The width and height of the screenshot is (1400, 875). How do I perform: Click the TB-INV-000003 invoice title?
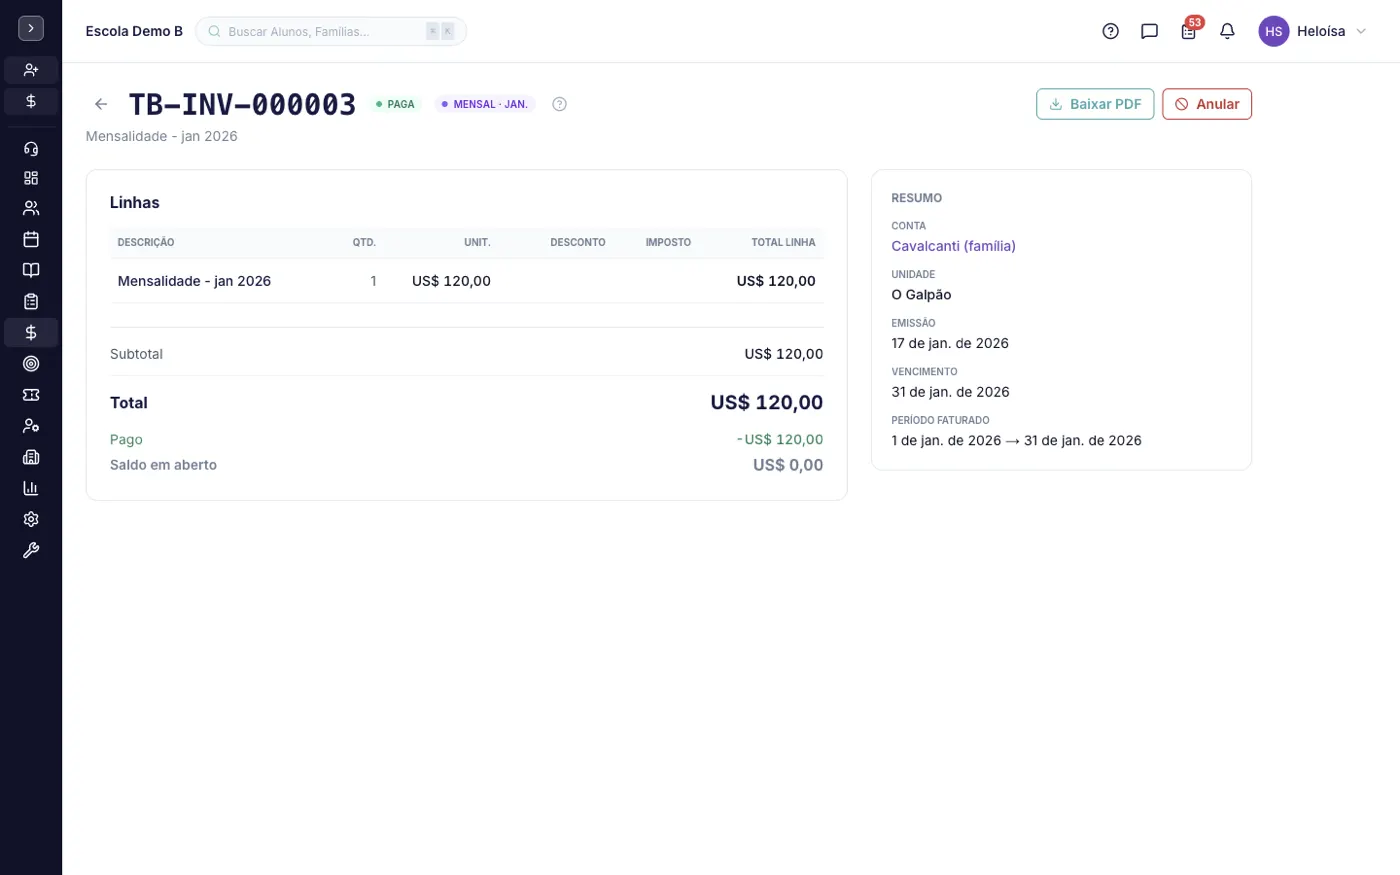(242, 104)
